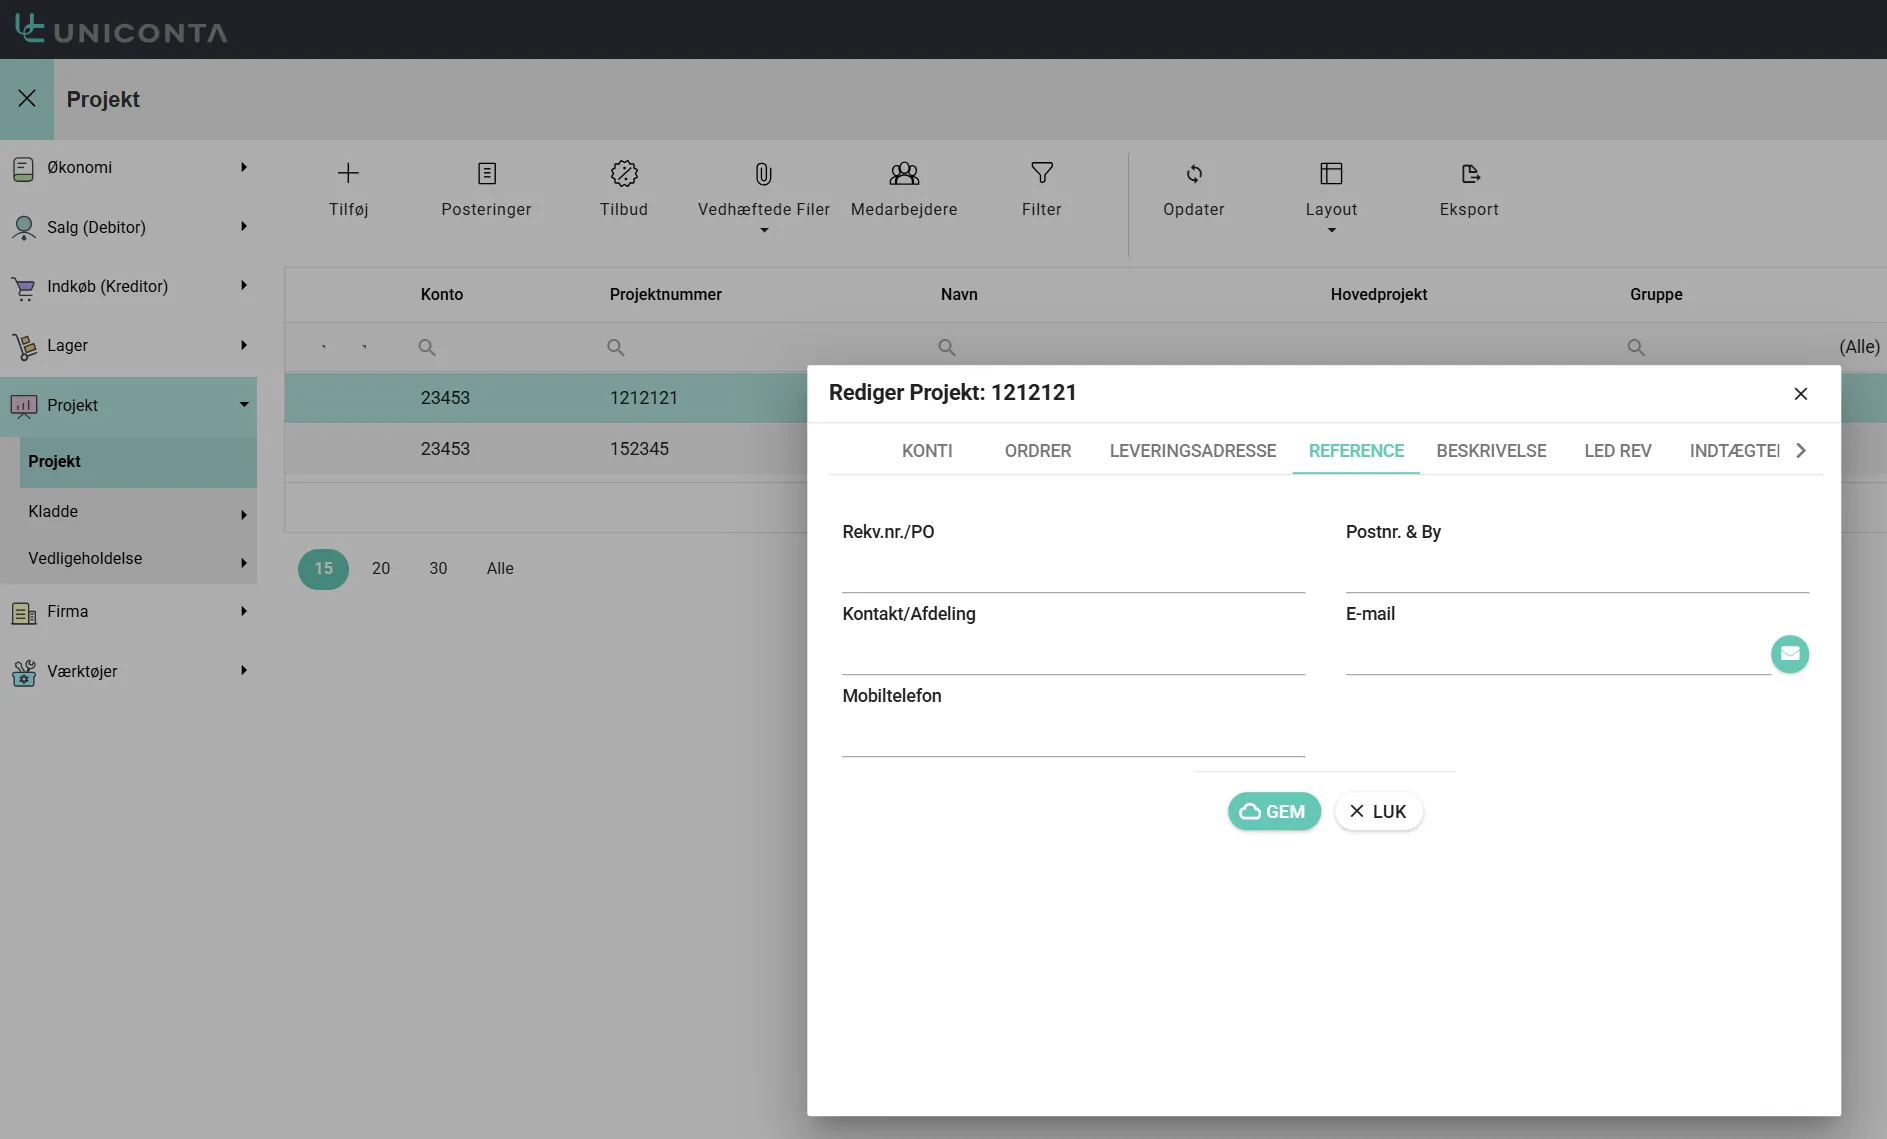Open the LEVERINGSADRESSE tab
The image size is (1887, 1139).
pyautogui.click(x=1193, y=451)
